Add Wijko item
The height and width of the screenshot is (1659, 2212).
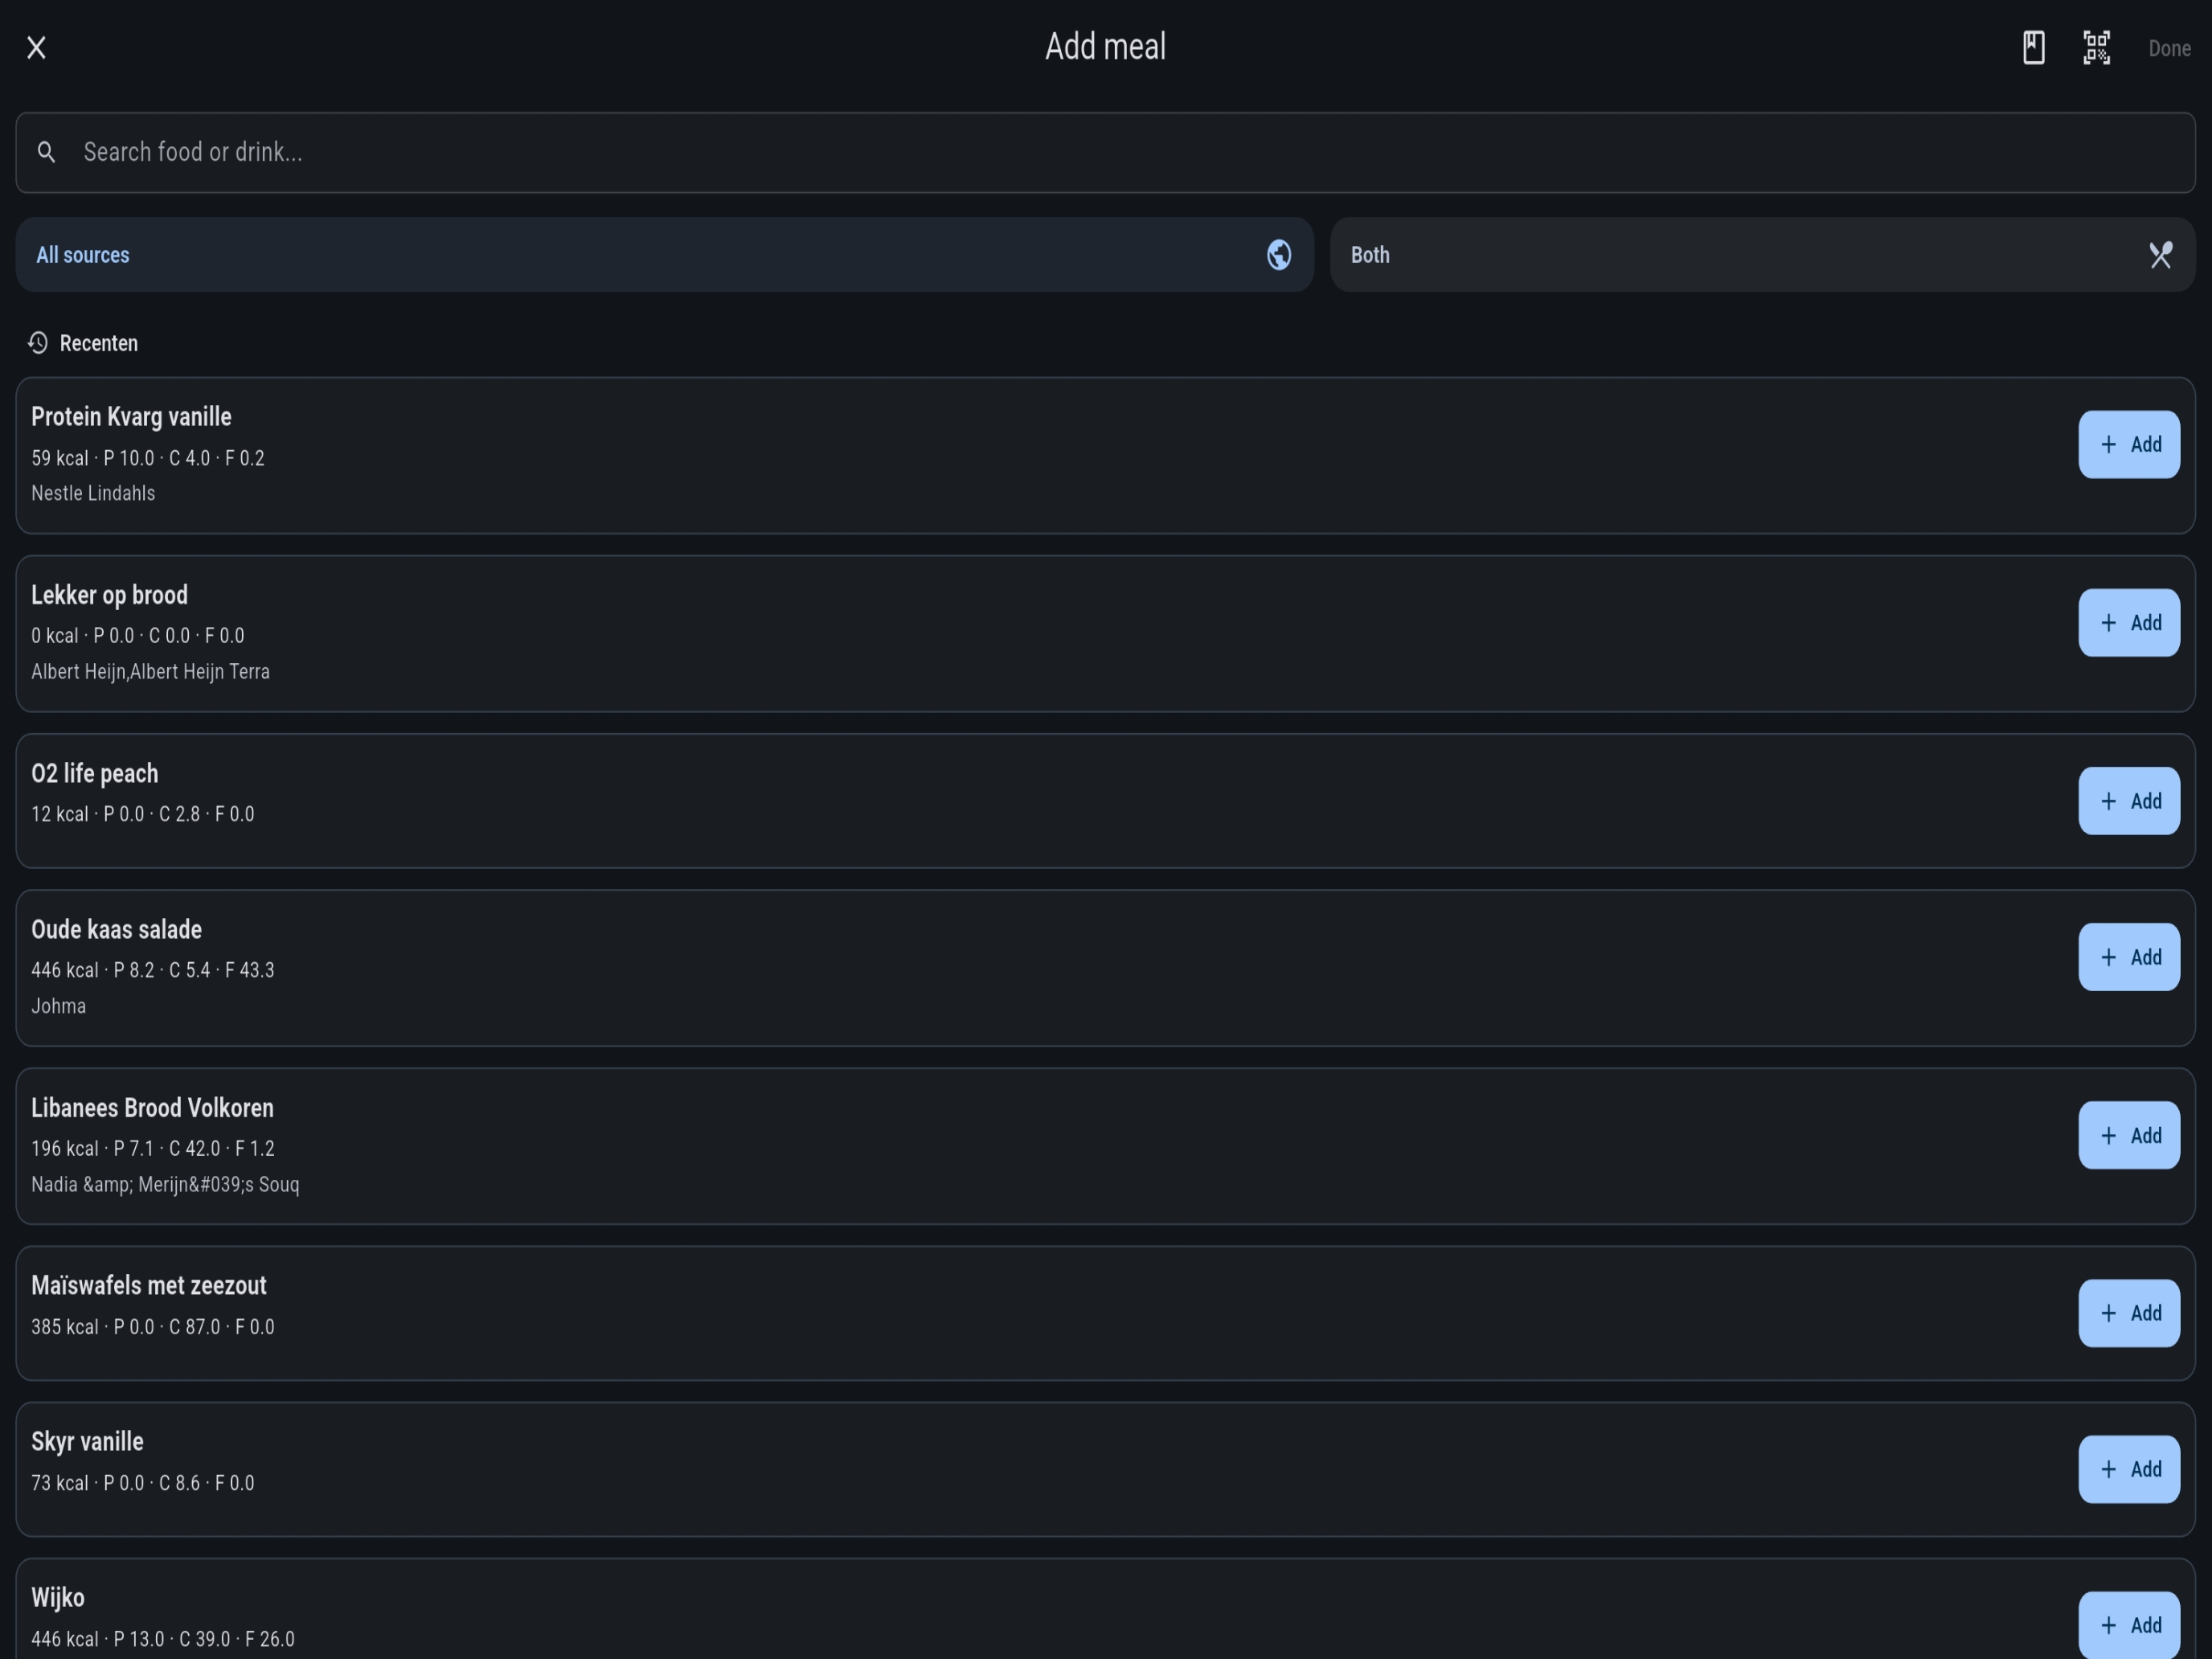2129,1625
